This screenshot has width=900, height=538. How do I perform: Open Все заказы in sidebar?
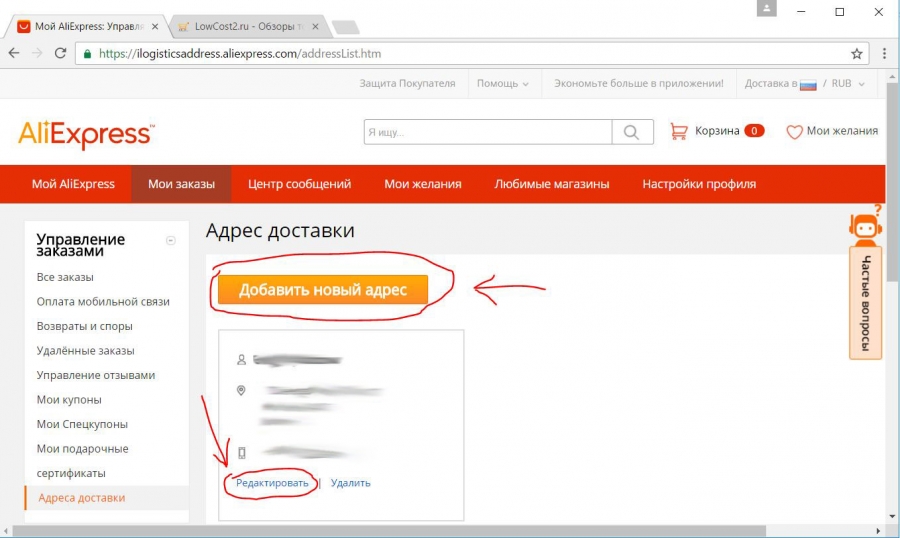pos(65,277)
